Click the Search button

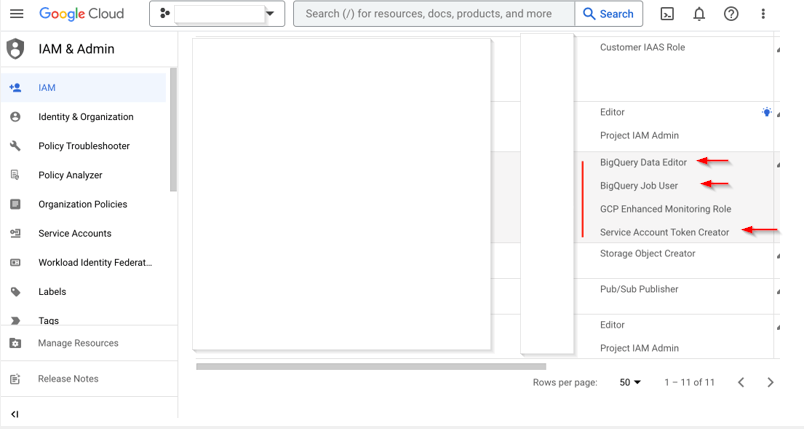point(609,14)
